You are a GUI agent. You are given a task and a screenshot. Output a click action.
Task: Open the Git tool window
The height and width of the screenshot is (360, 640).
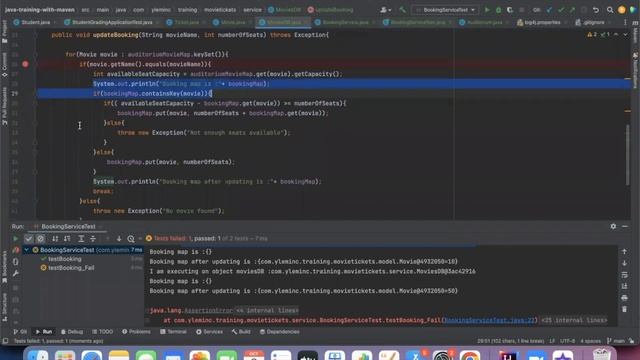[x=20, y=332]
